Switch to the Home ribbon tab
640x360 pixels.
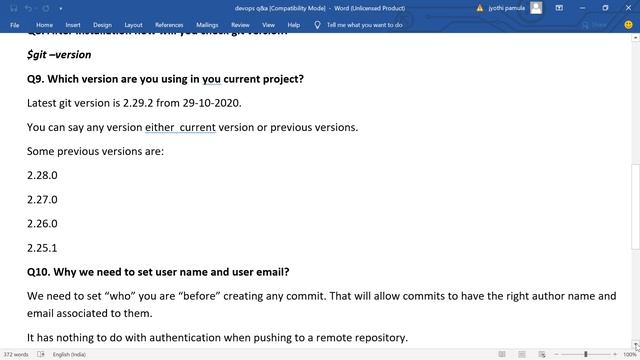coord(44,25)
